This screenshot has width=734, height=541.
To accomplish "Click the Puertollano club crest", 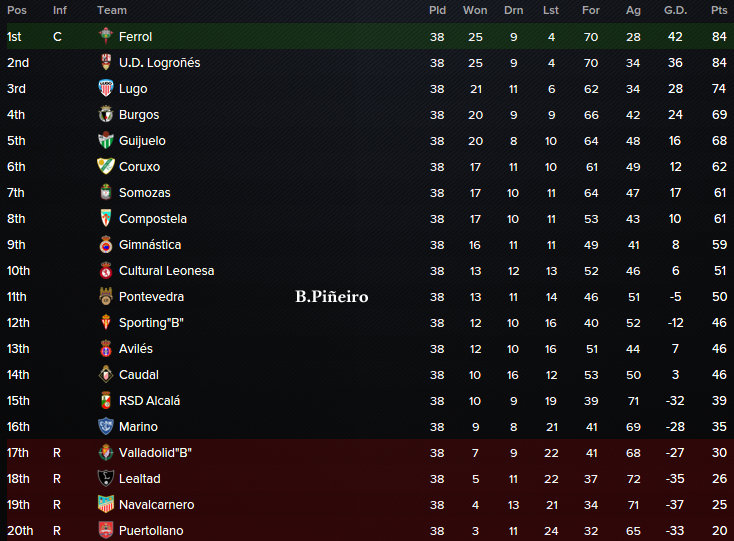I will tap(106, 530).
